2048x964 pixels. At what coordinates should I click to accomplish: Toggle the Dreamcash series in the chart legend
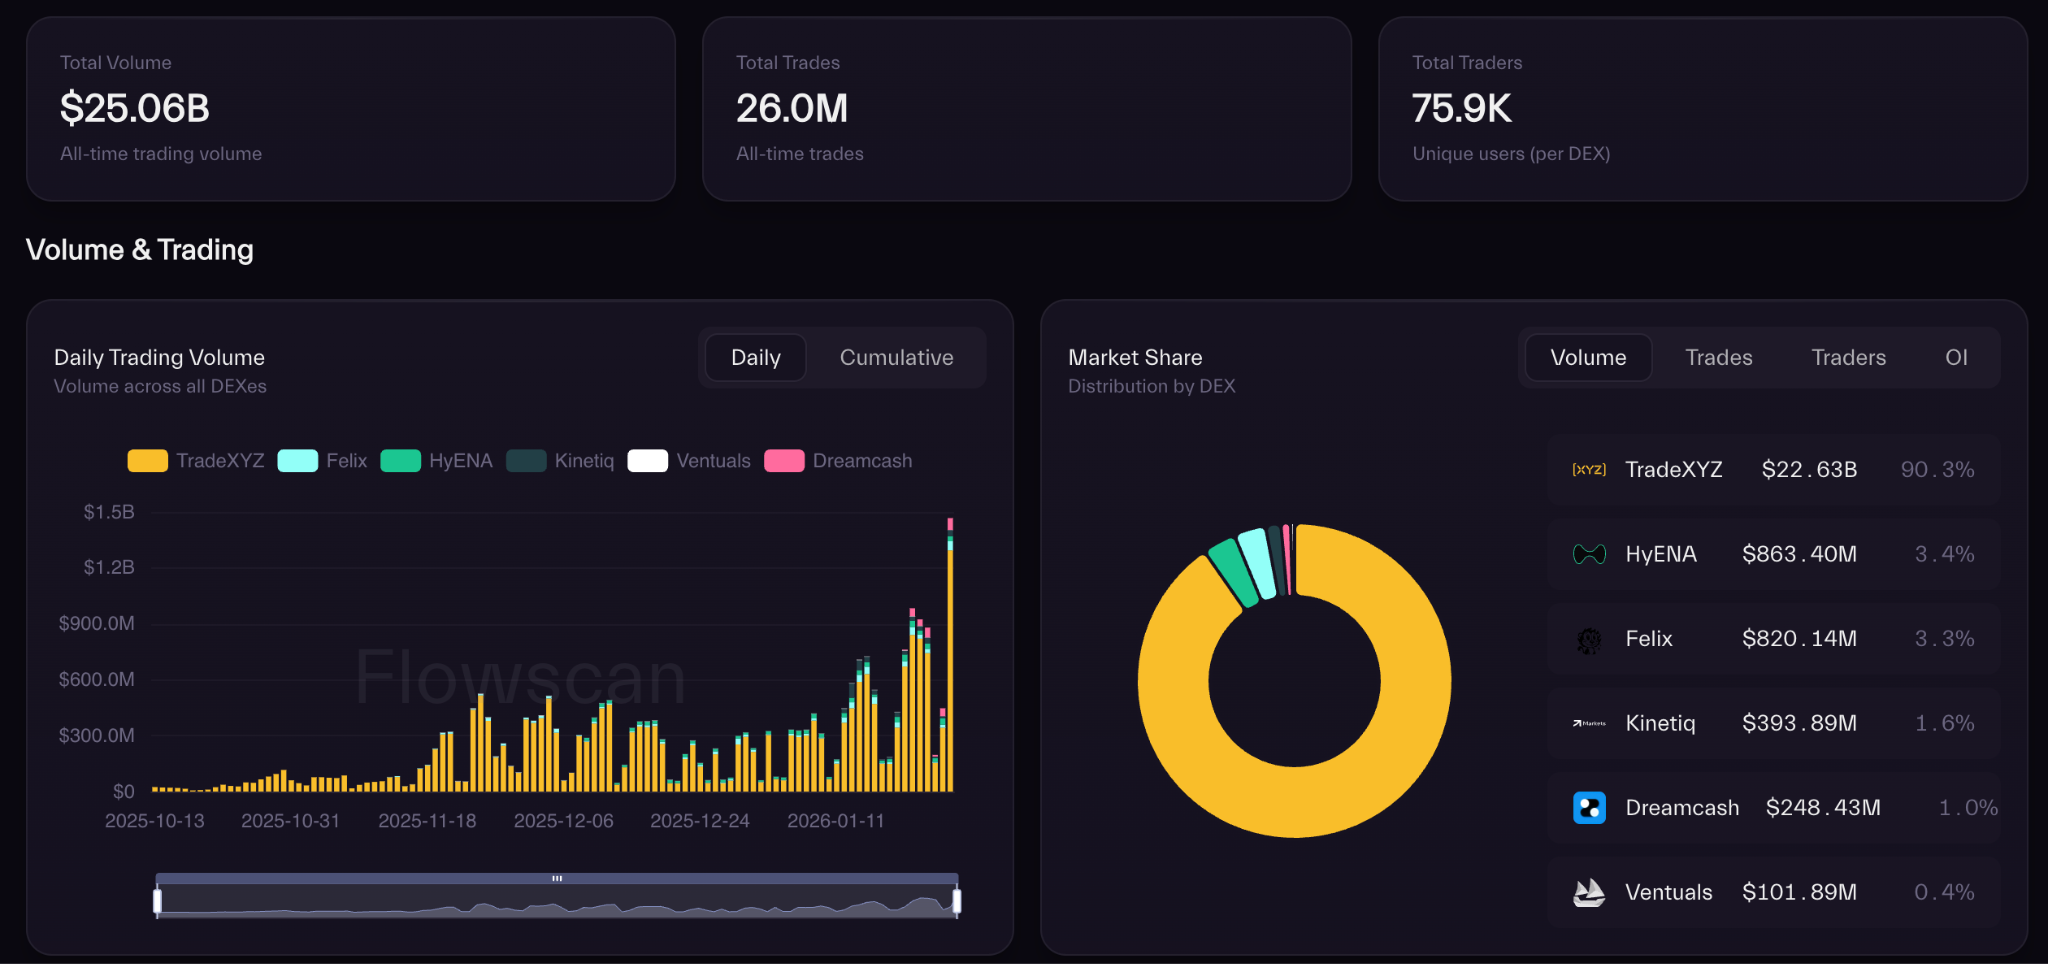click(x=784, y=460)
